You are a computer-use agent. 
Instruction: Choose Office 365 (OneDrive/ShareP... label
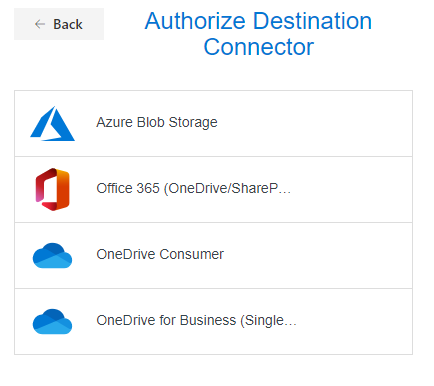pos(194,188)
